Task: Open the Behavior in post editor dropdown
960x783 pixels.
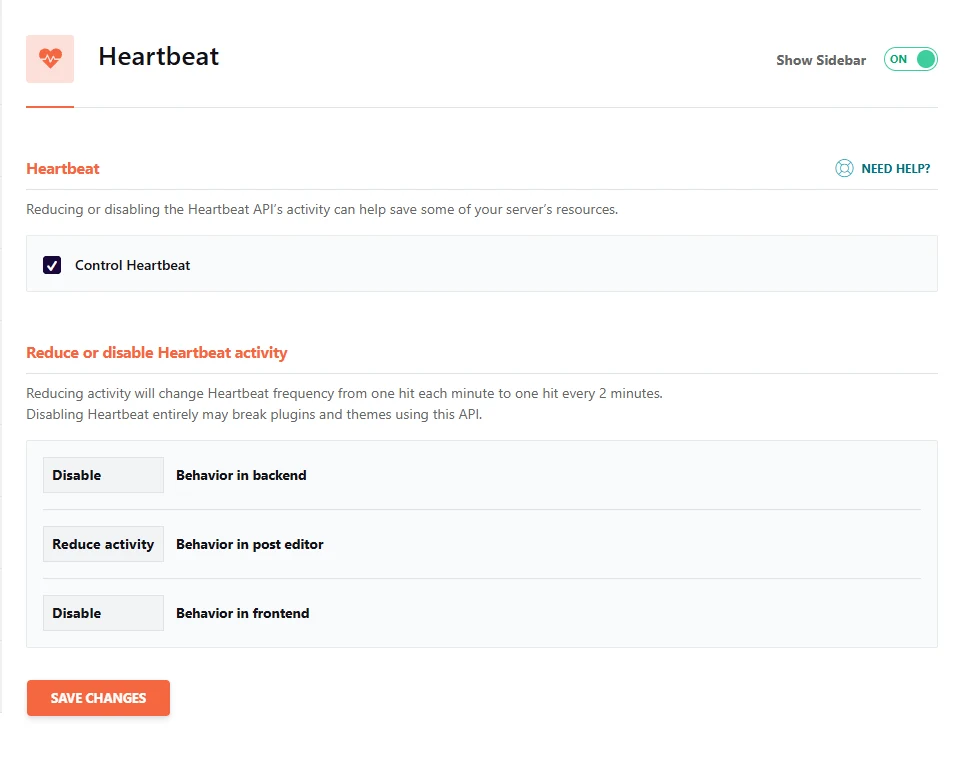Action: [103, 544]
